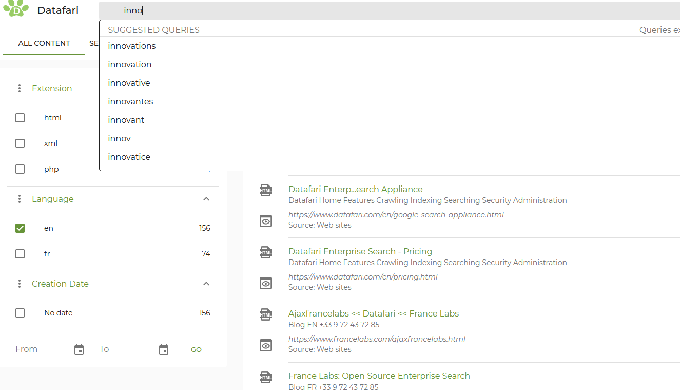Choose suggested query innovant

pyautogui.click(x=126, y=120)
